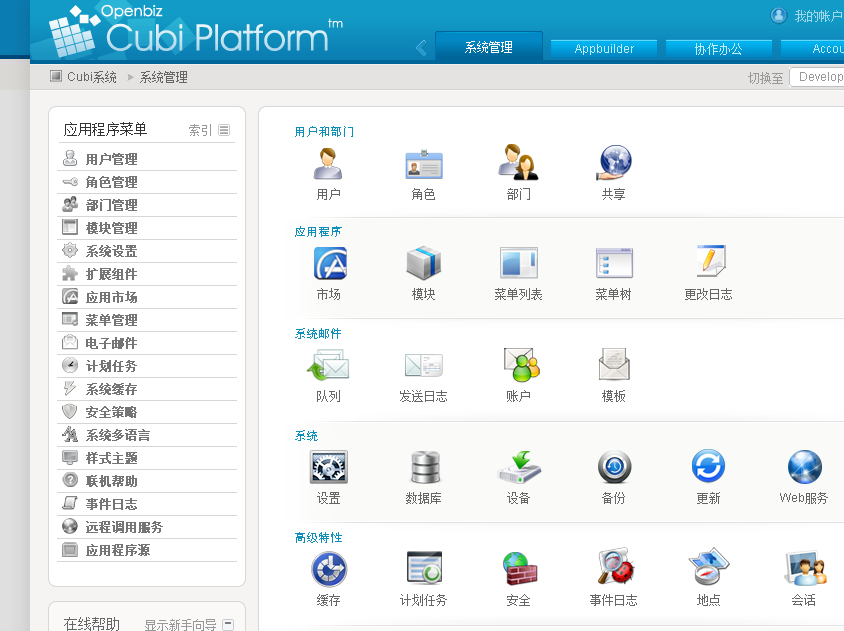
Task: Open the 地点 (Location) compass icon
Action: 708,566
